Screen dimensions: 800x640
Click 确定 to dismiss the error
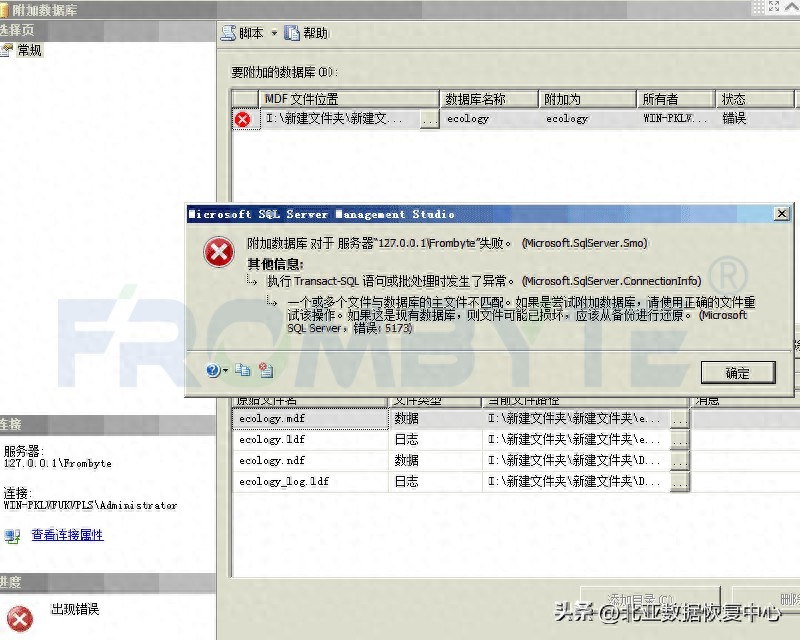coord(738,373)
